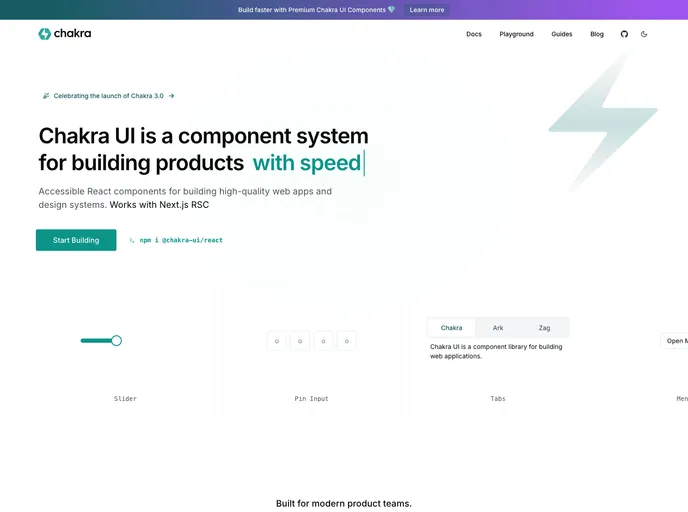Click the party icon in launch banner
Image resolution: width=688 pixels, height=512 pixels.
[x=46, y=96]
